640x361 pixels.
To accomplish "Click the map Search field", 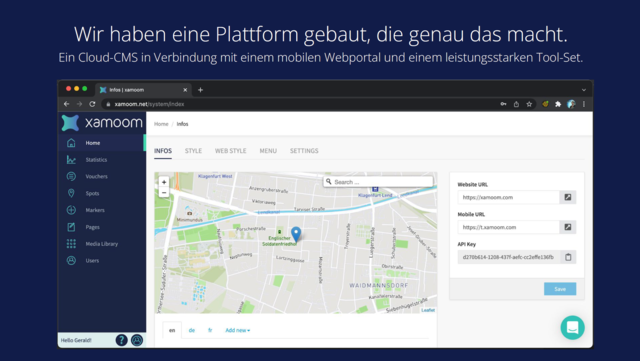I will point(378,182).
